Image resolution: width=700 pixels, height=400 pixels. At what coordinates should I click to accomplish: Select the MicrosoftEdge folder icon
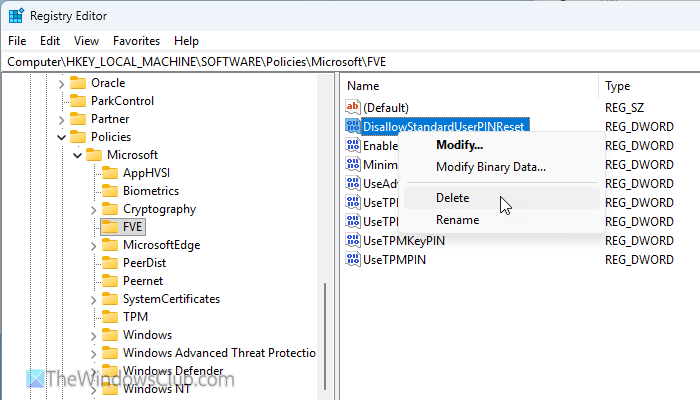coord(110,245)
